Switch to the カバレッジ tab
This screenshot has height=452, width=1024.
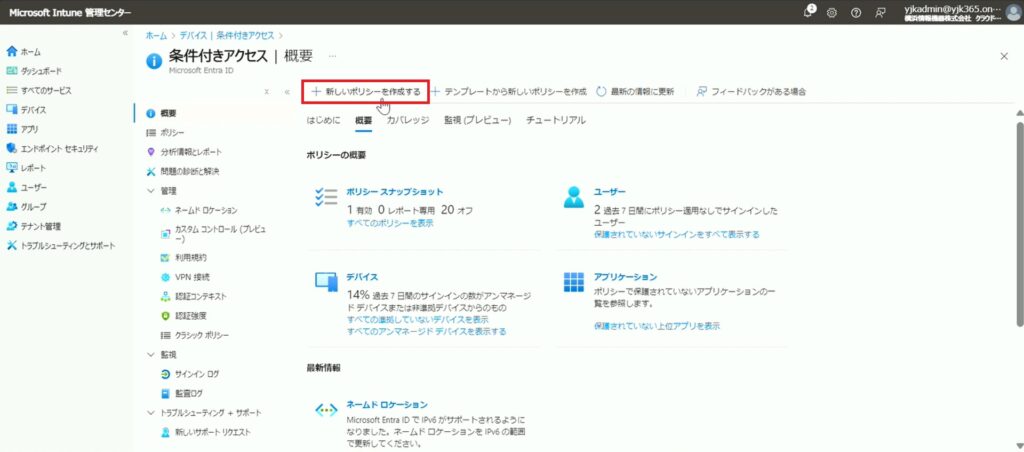(x=408, y=120)
